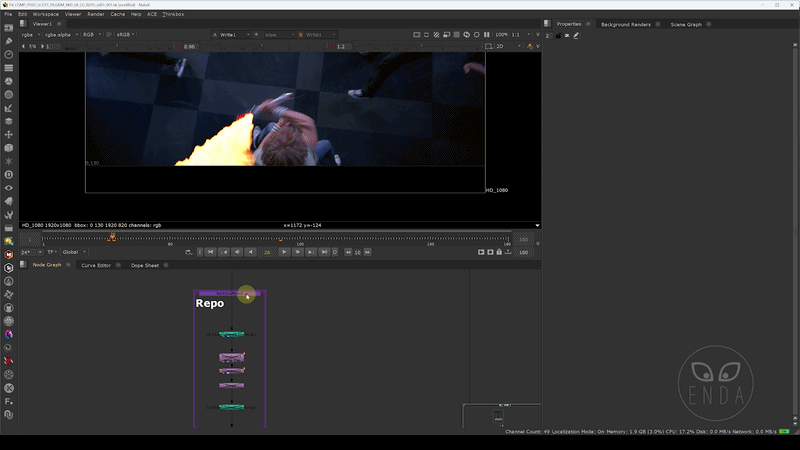The width and height of the screenshot is (800, 450).
Task: Open the colorful flame plugin menu
Action: point(9,334)
